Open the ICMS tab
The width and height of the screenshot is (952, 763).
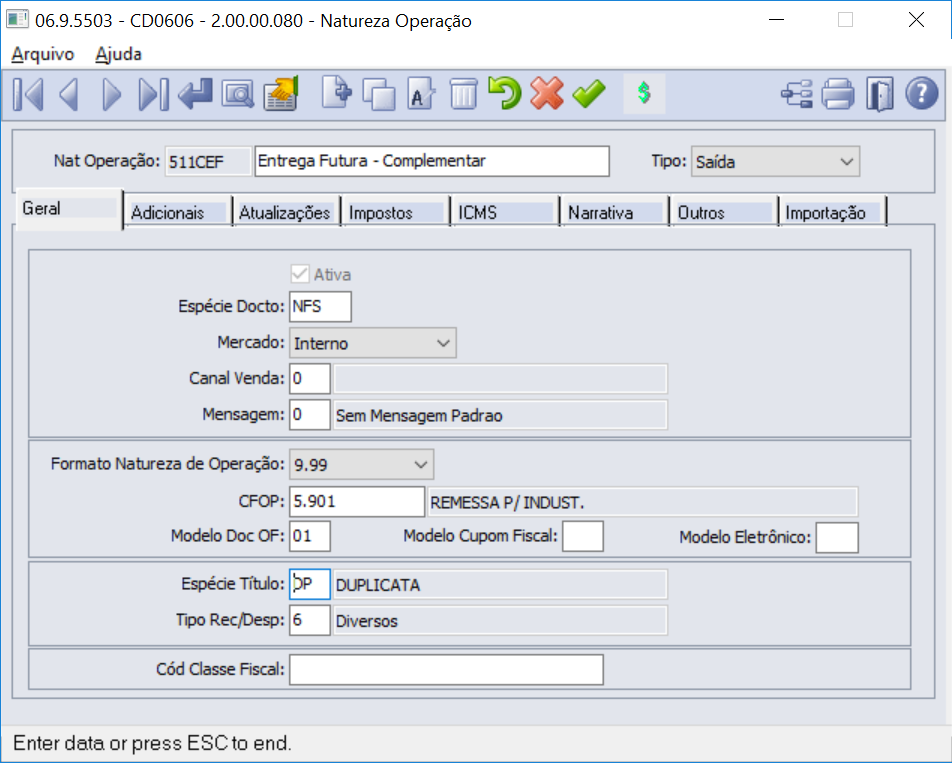point(505,212)
